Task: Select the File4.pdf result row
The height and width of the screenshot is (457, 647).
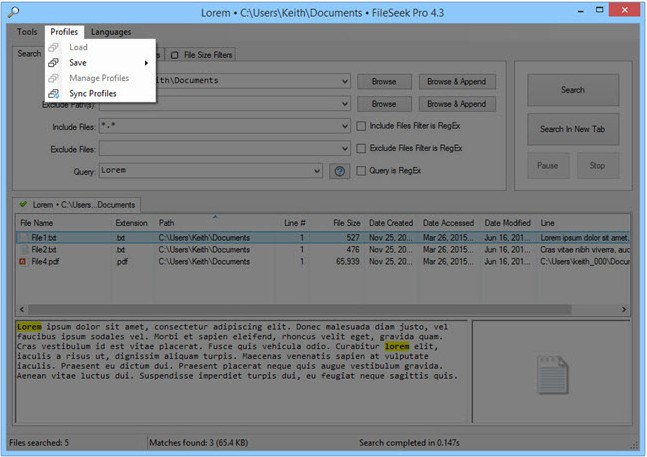Action: [x=323, y=261]
